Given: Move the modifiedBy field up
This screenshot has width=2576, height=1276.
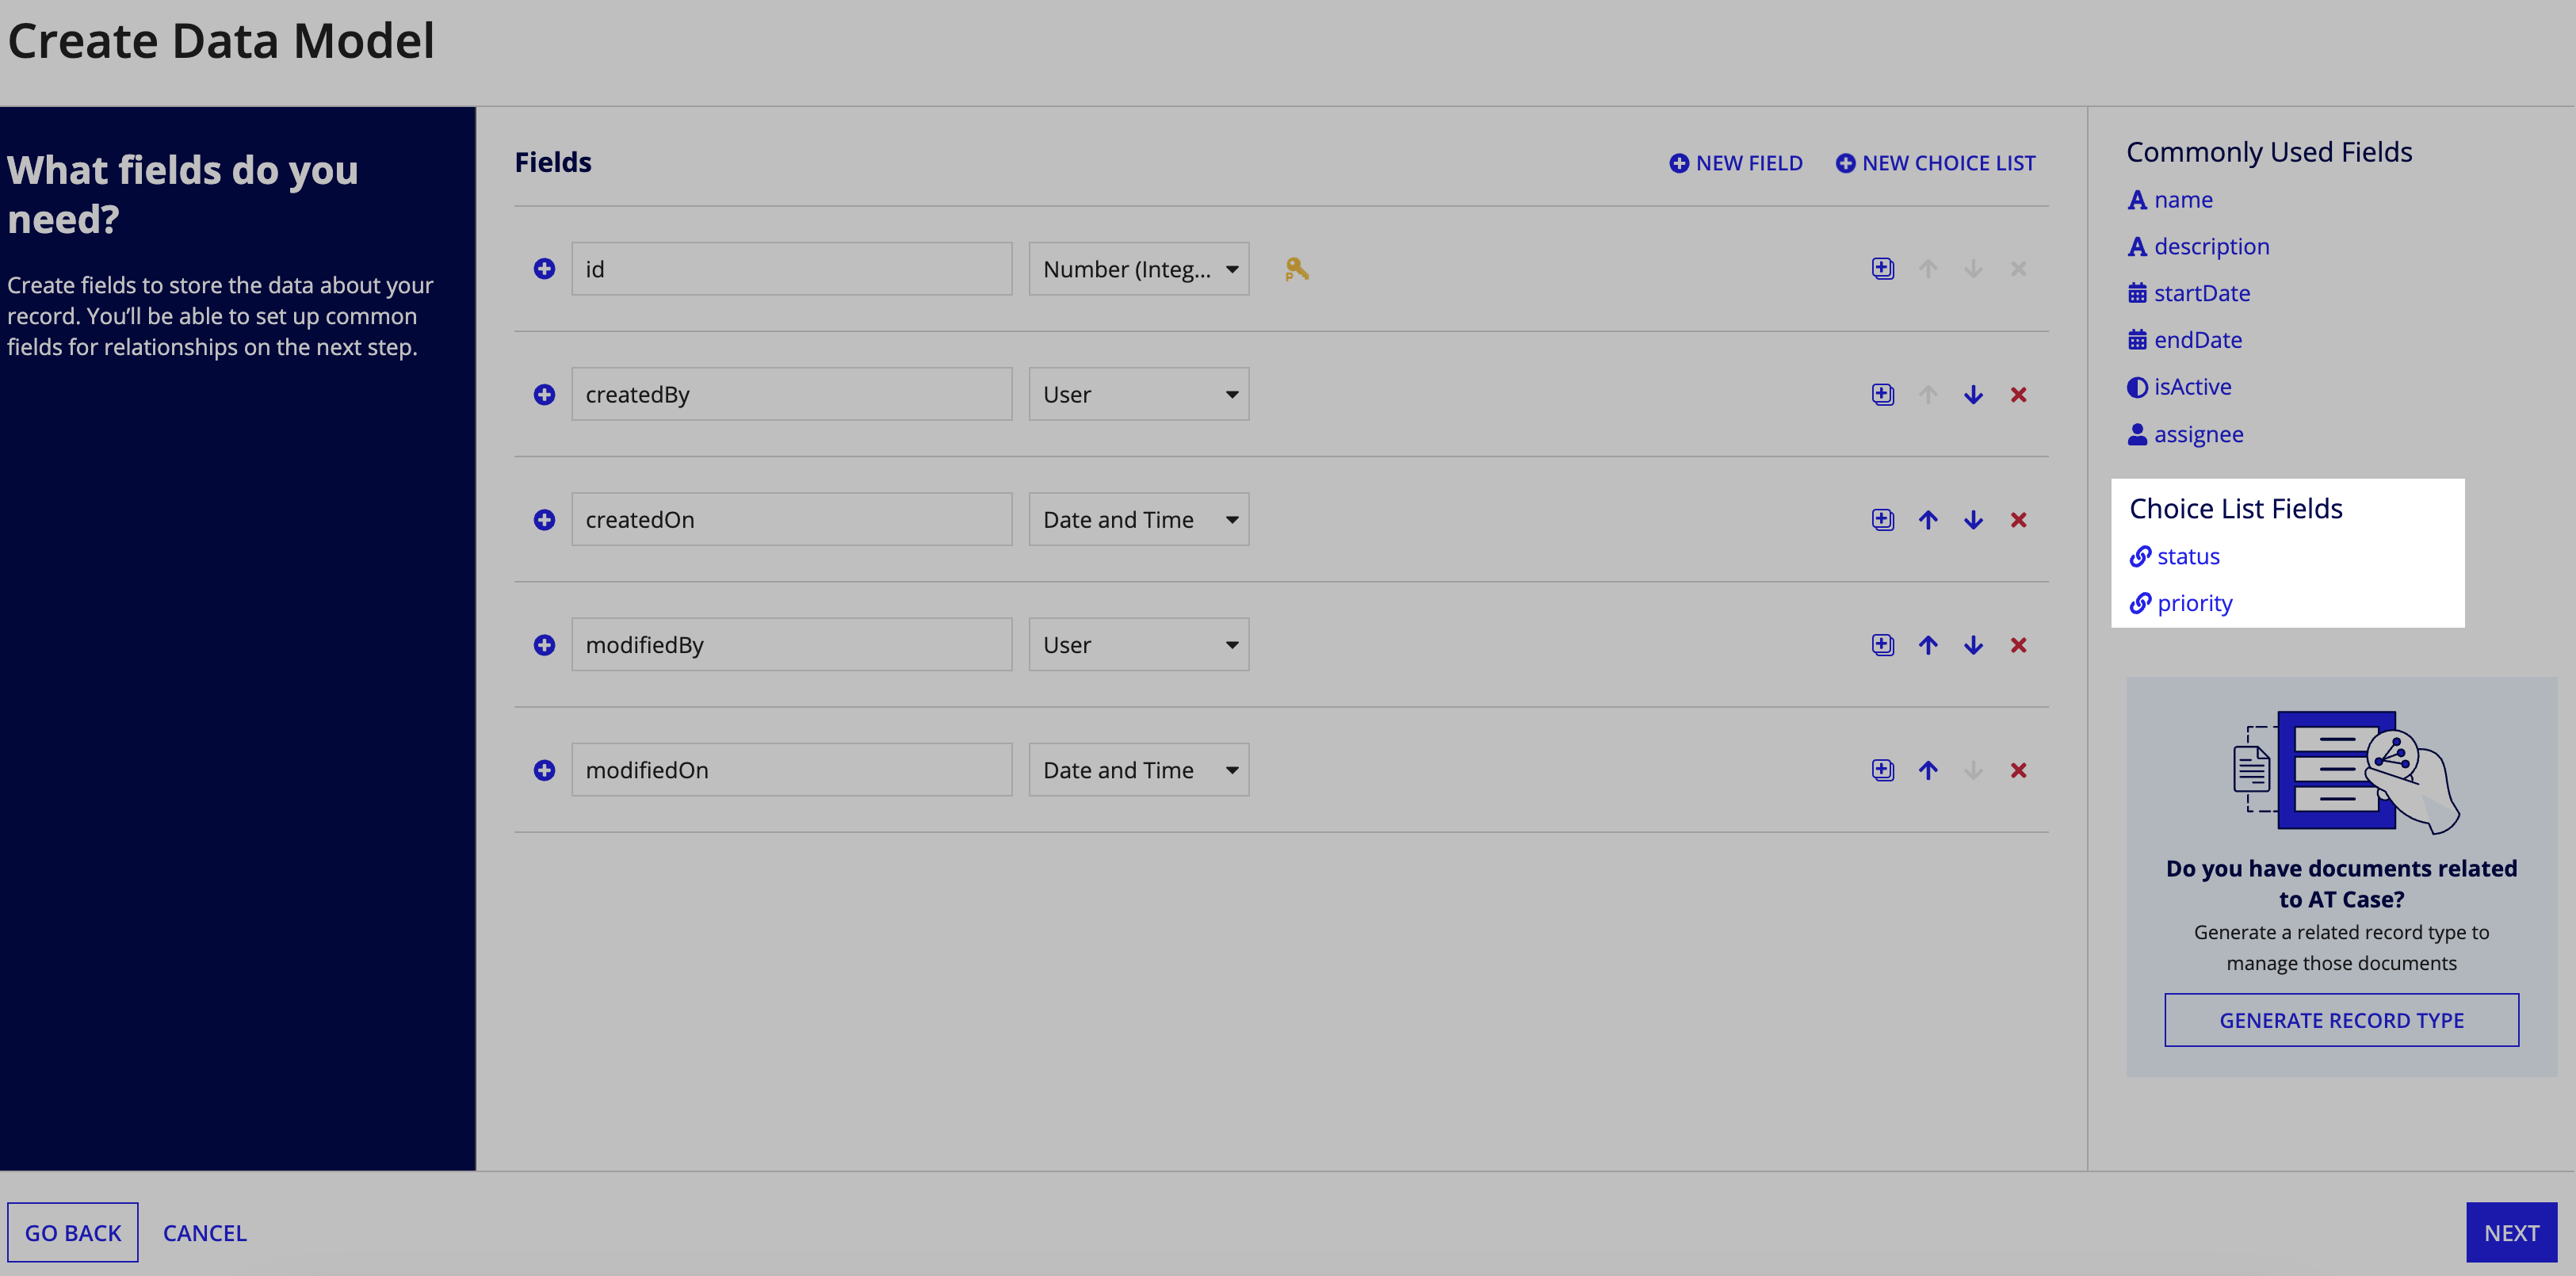Looking at the screenshot, I should pos(1928,645).
